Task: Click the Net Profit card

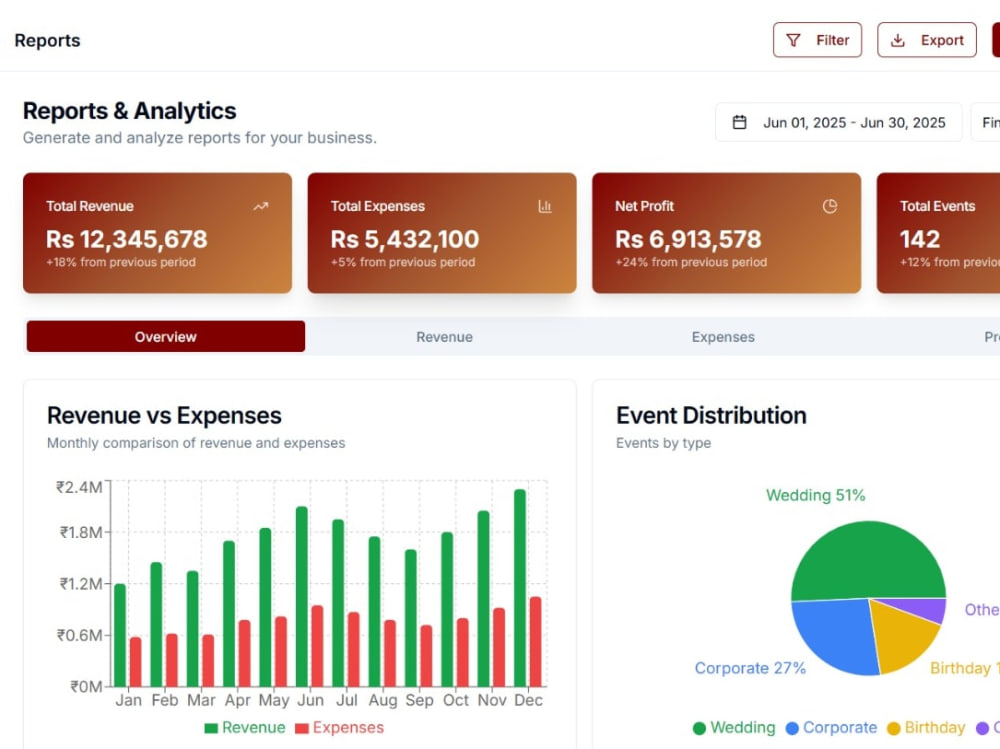Action: pyautogui.click(x=726, y=233)
